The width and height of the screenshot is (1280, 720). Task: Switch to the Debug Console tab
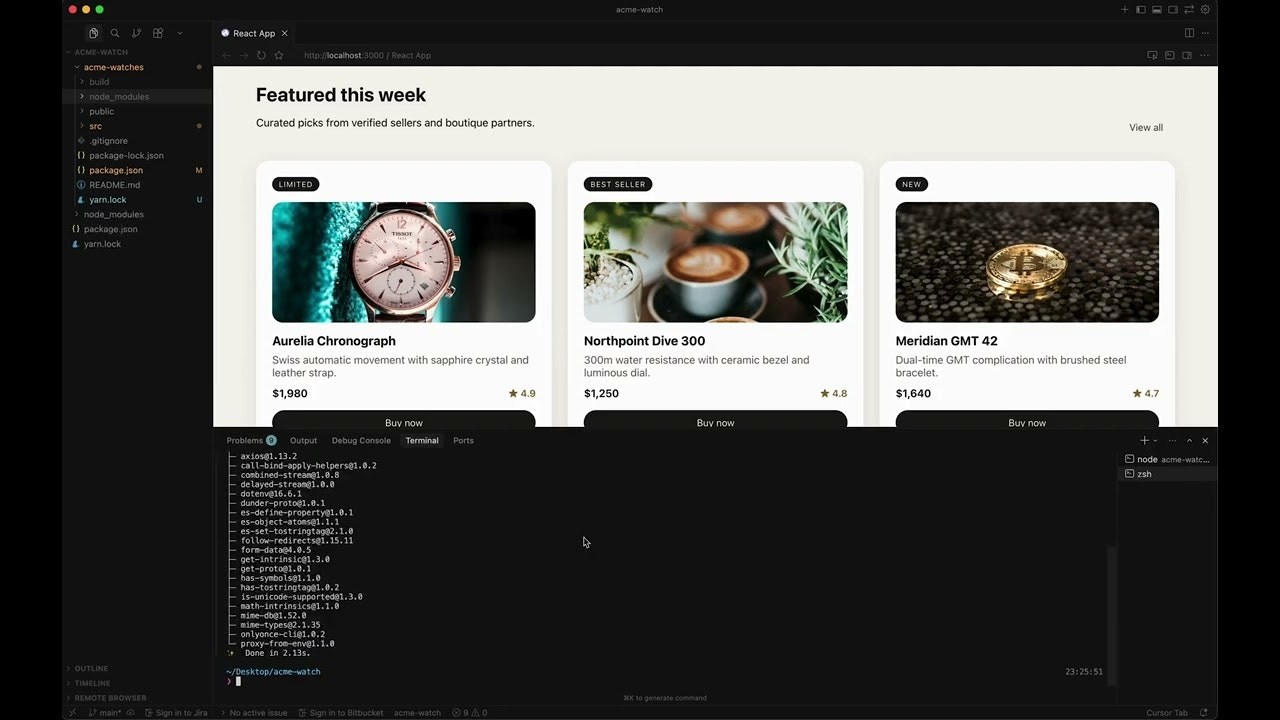point(361,441)
